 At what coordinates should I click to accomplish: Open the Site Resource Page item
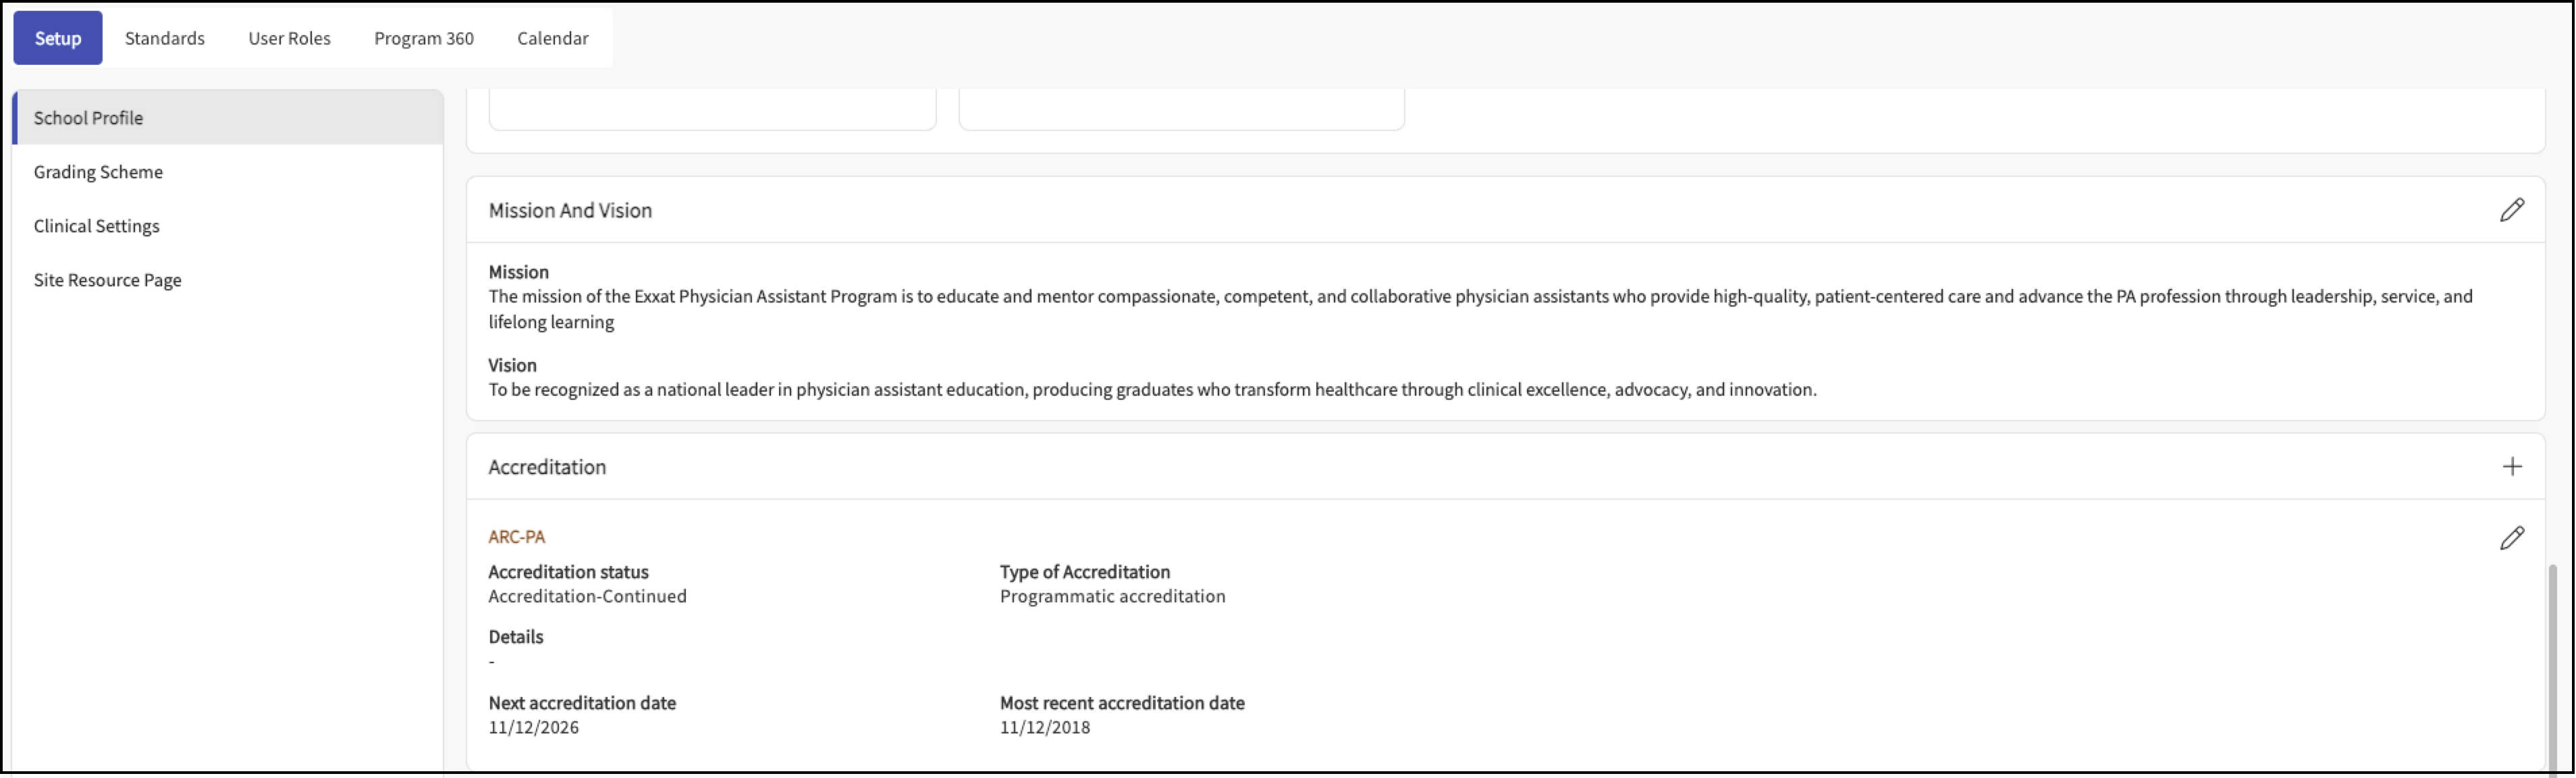coord(107,280)
